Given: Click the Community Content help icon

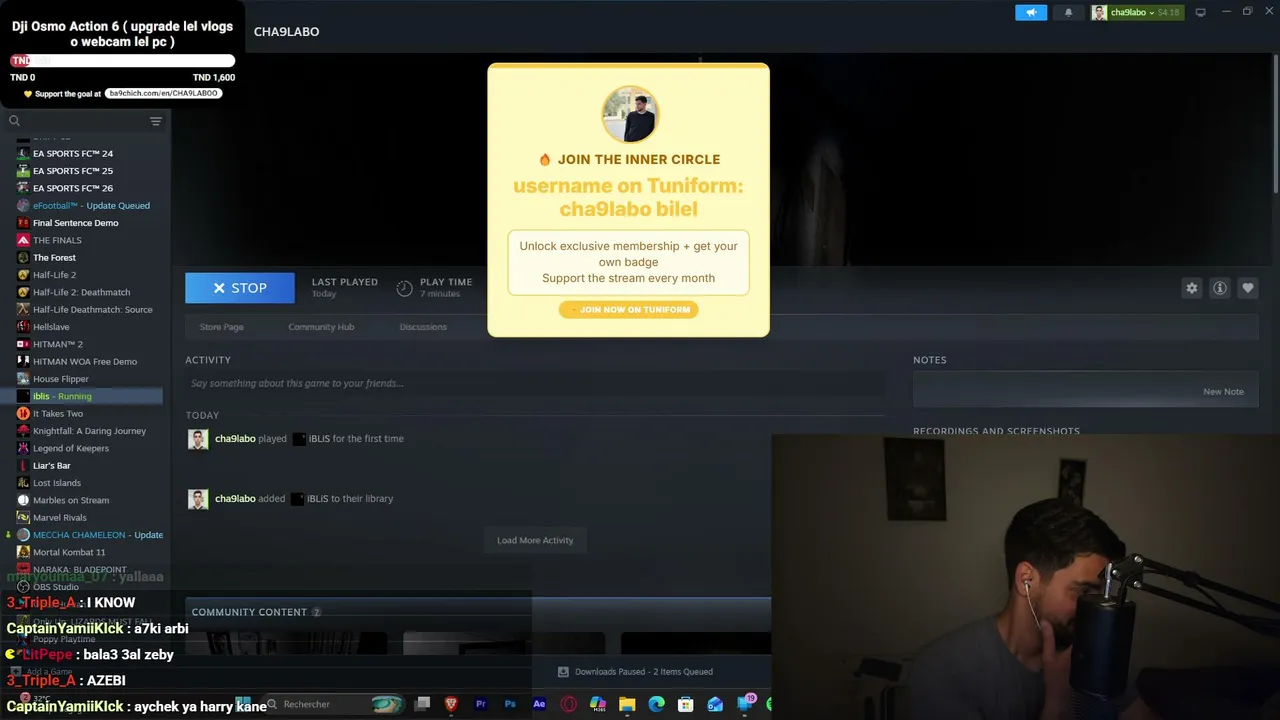Looking at the screenshot, I should (316, 612).
